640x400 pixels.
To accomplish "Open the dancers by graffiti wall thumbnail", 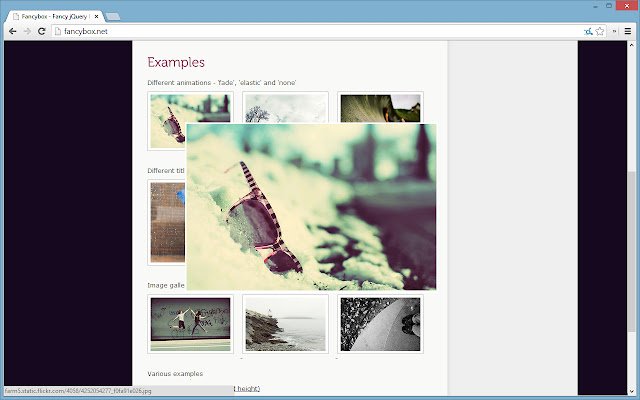I will (x=191, y=324).
